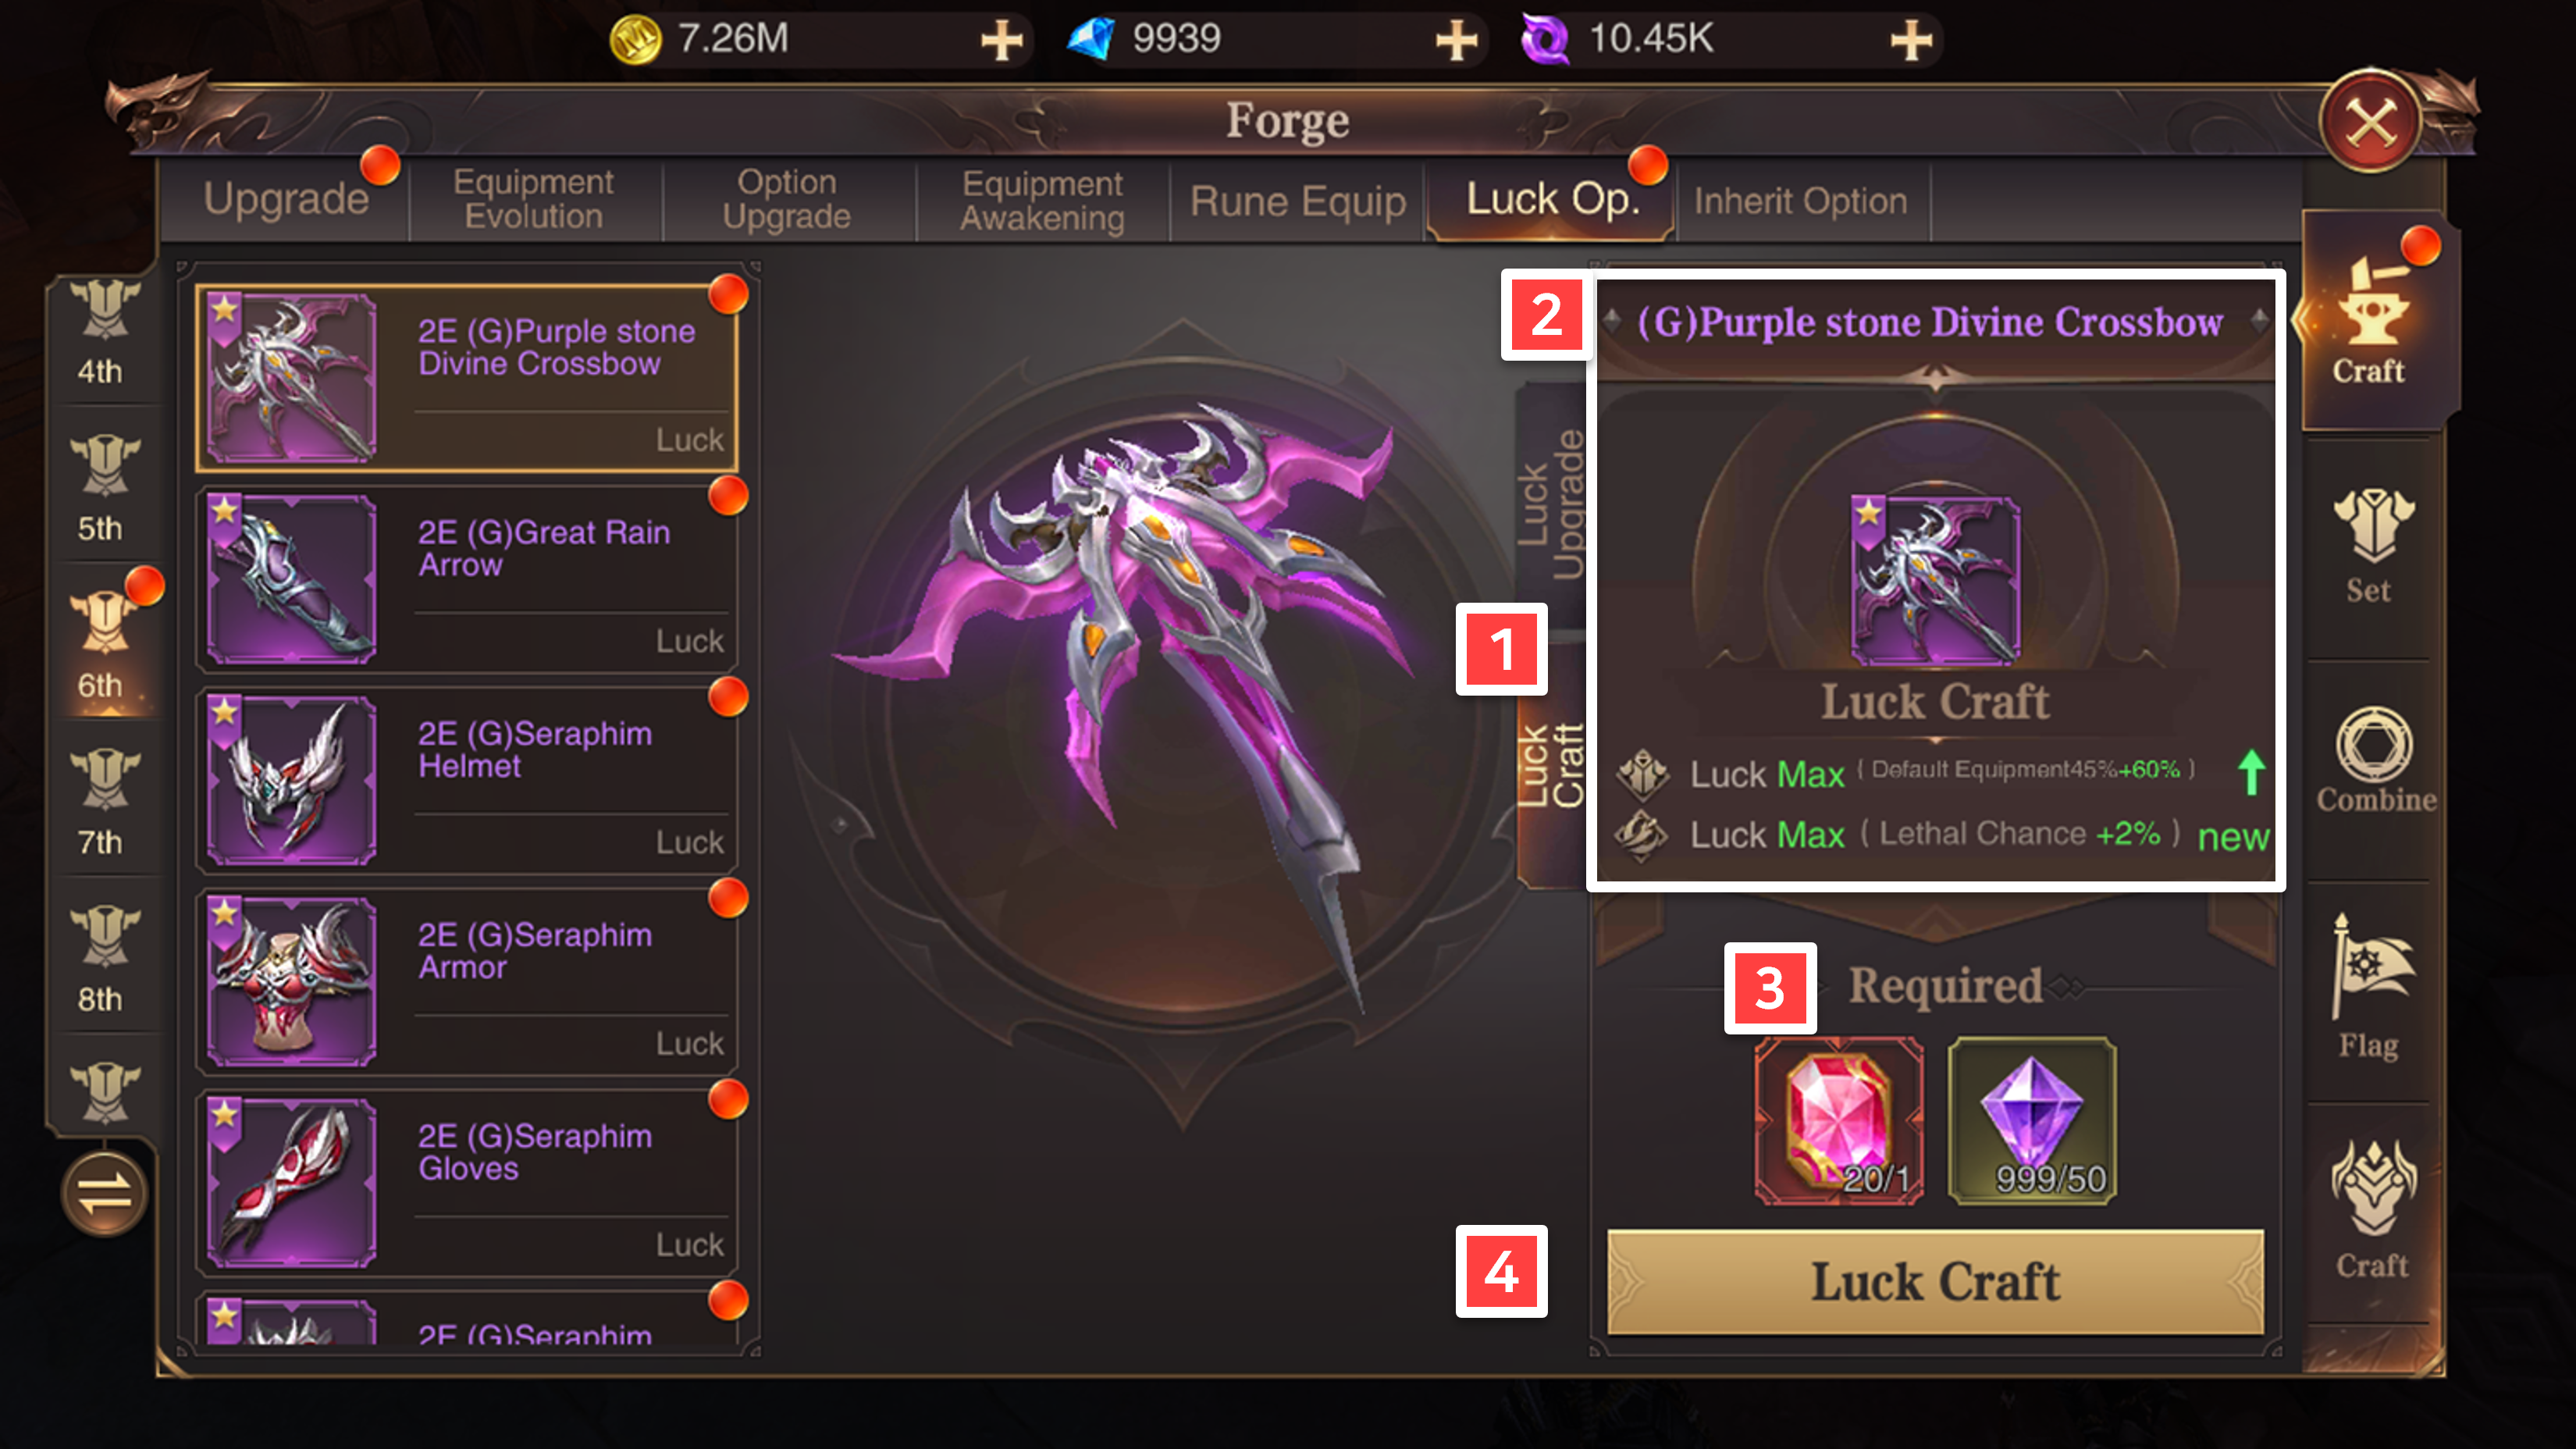This screenshot has width=2576, height=1449.
Task: Open the Rune Equip tab
Action: pyautogui.click(x=1297, y=201)
